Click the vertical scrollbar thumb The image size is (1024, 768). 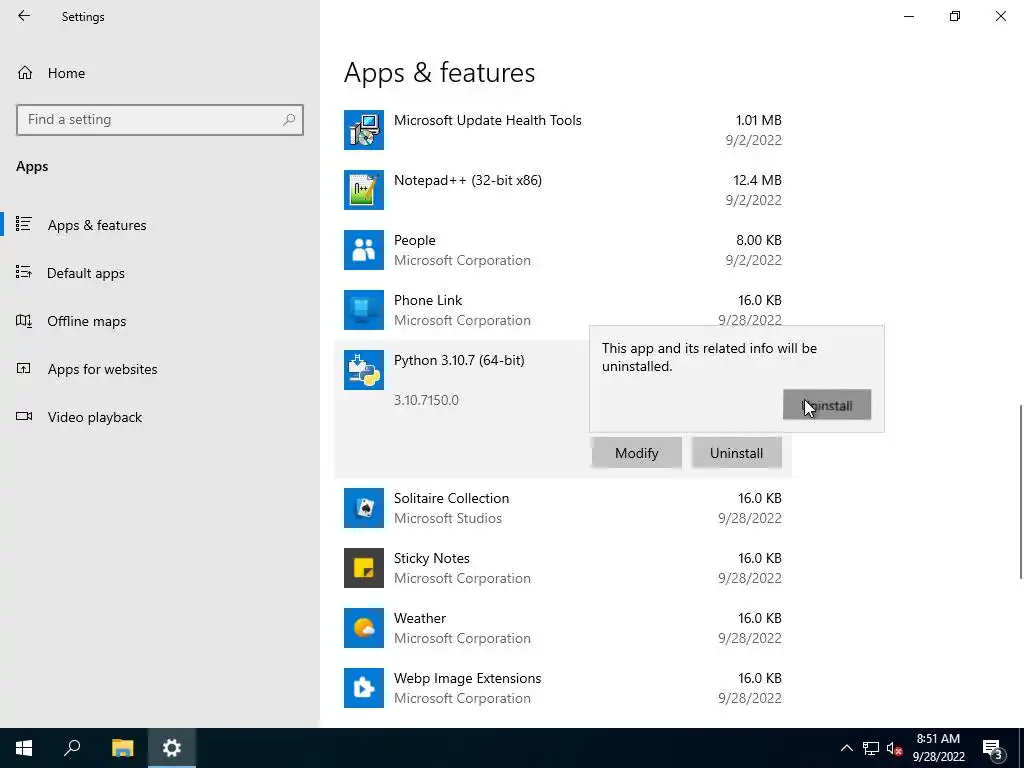pyautogui.click(x=1020, y=491)
